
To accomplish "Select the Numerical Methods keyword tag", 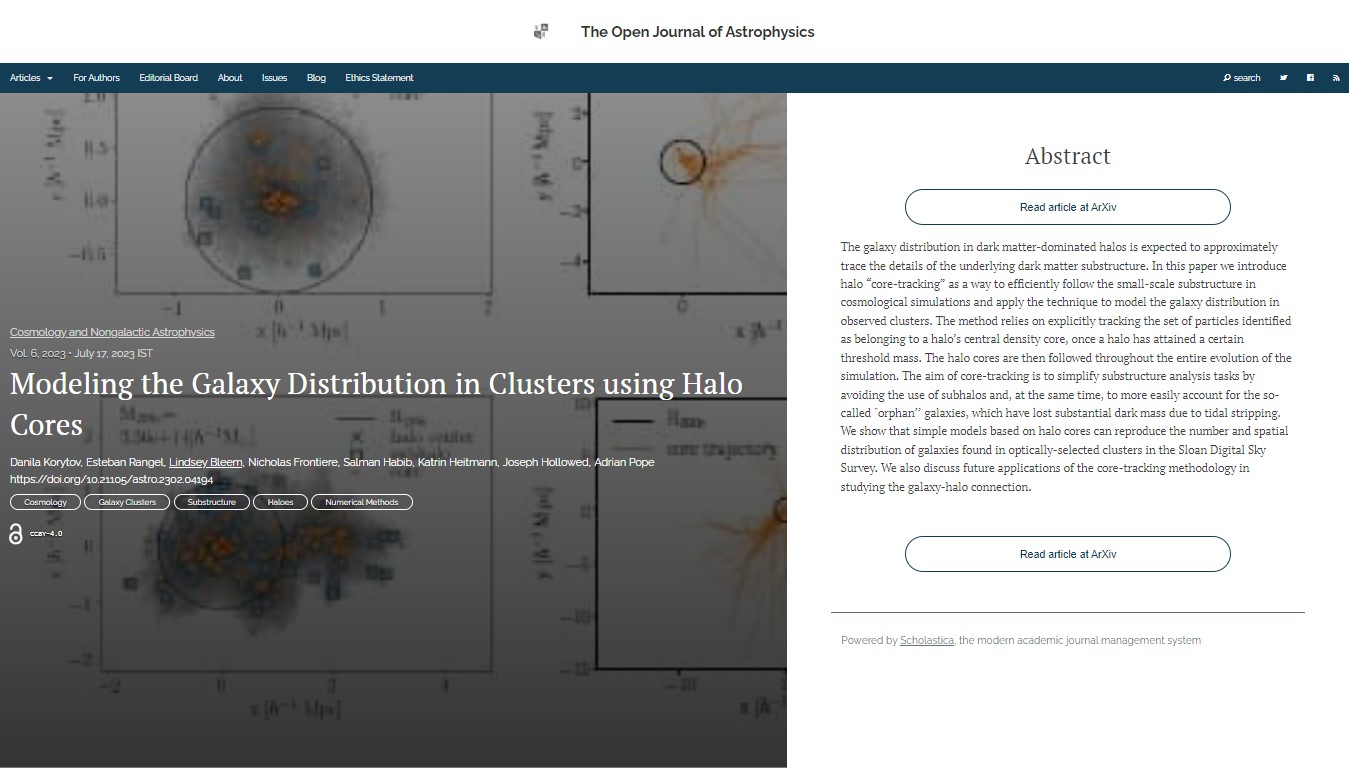I will [361, 502].
